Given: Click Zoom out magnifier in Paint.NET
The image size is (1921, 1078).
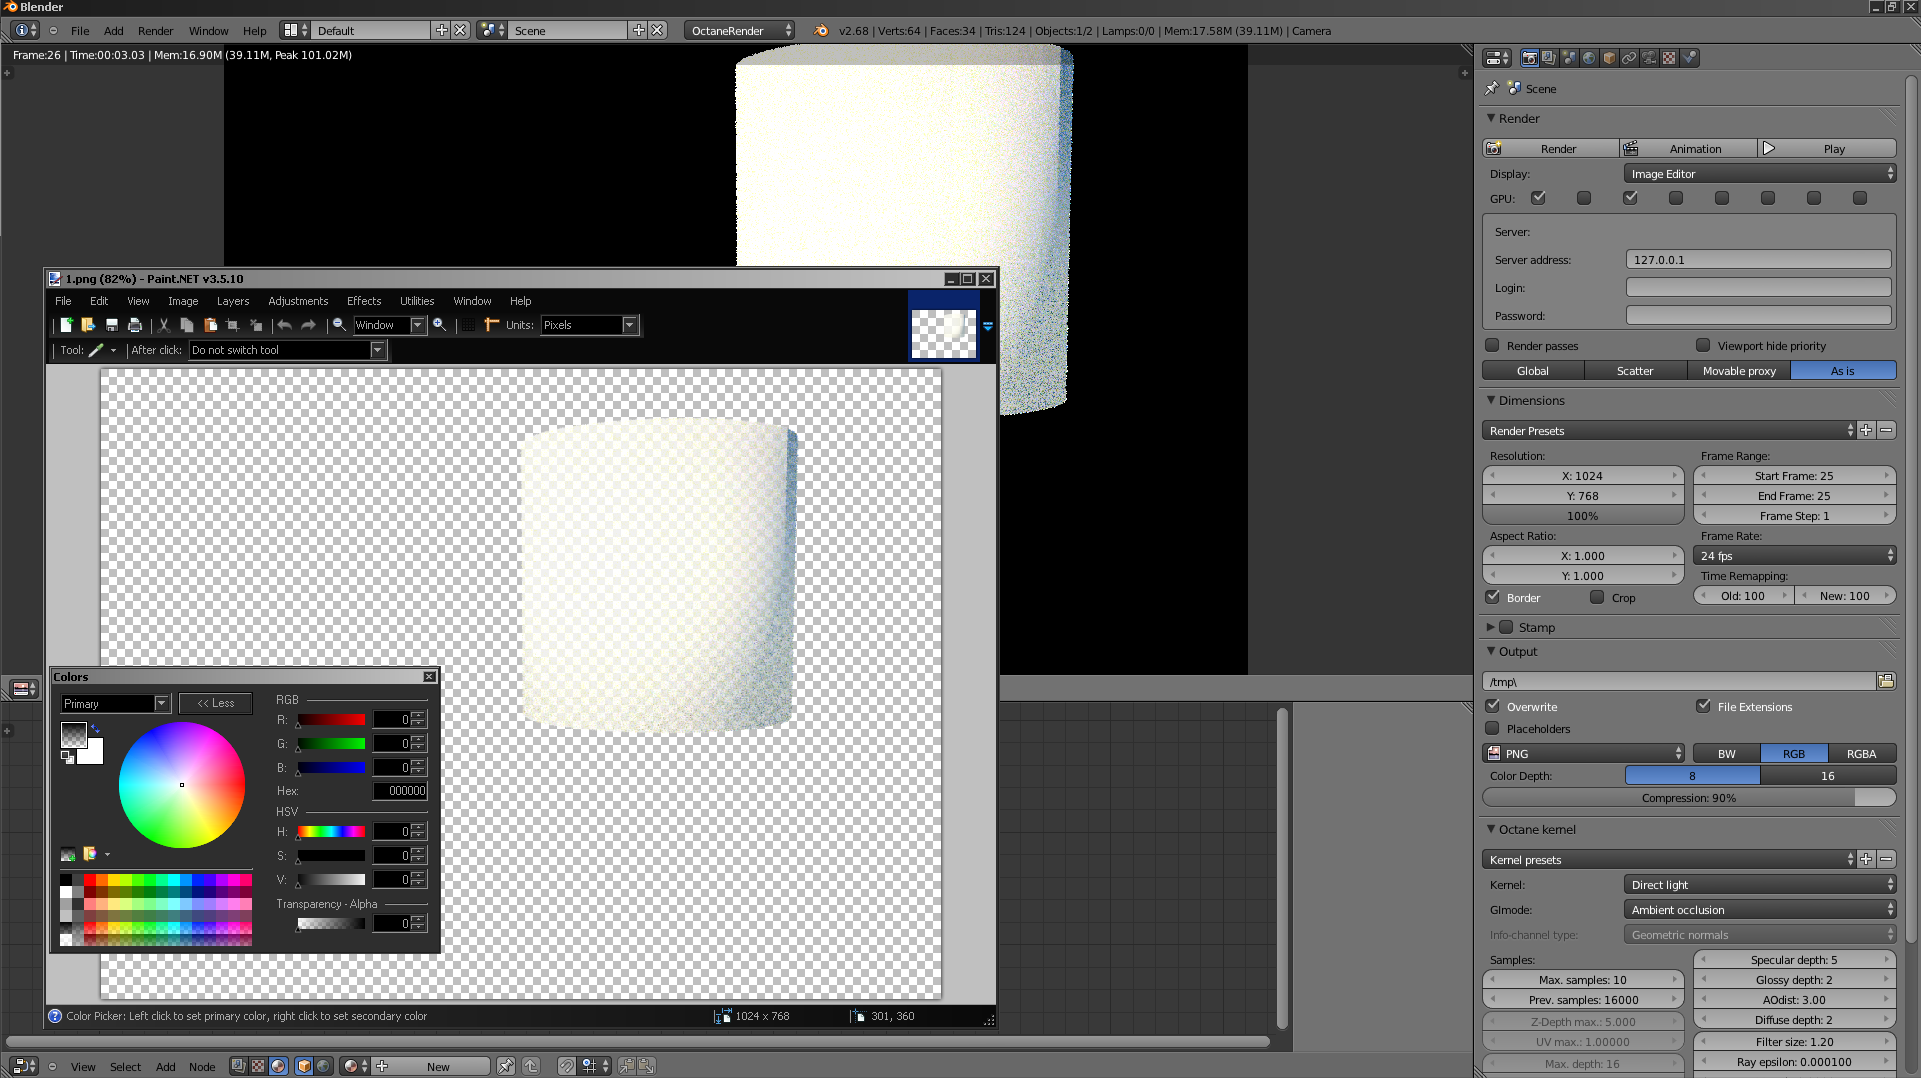Looking at the screenshot, I should coord(339,325).
